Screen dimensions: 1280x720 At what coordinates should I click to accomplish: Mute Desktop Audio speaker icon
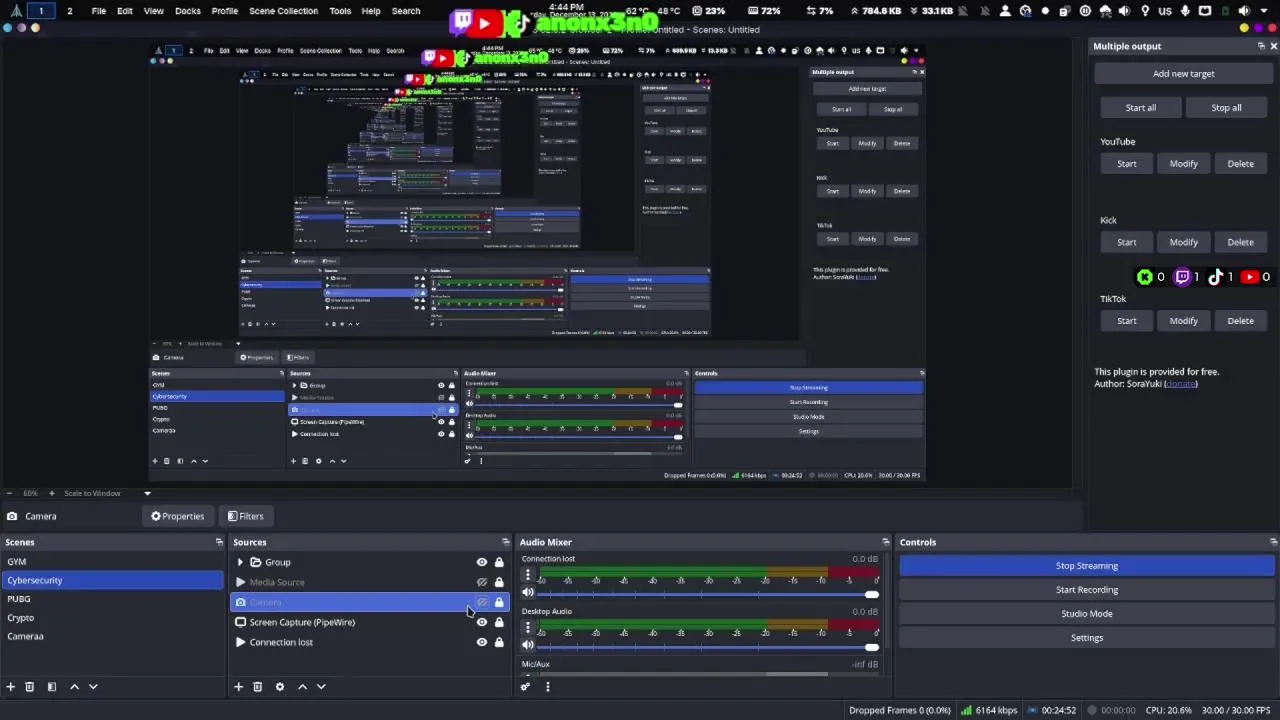click(528, 645)
